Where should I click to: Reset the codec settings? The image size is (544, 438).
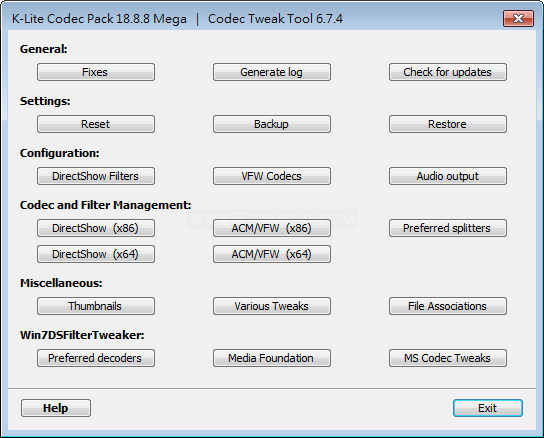coord(96,124)
